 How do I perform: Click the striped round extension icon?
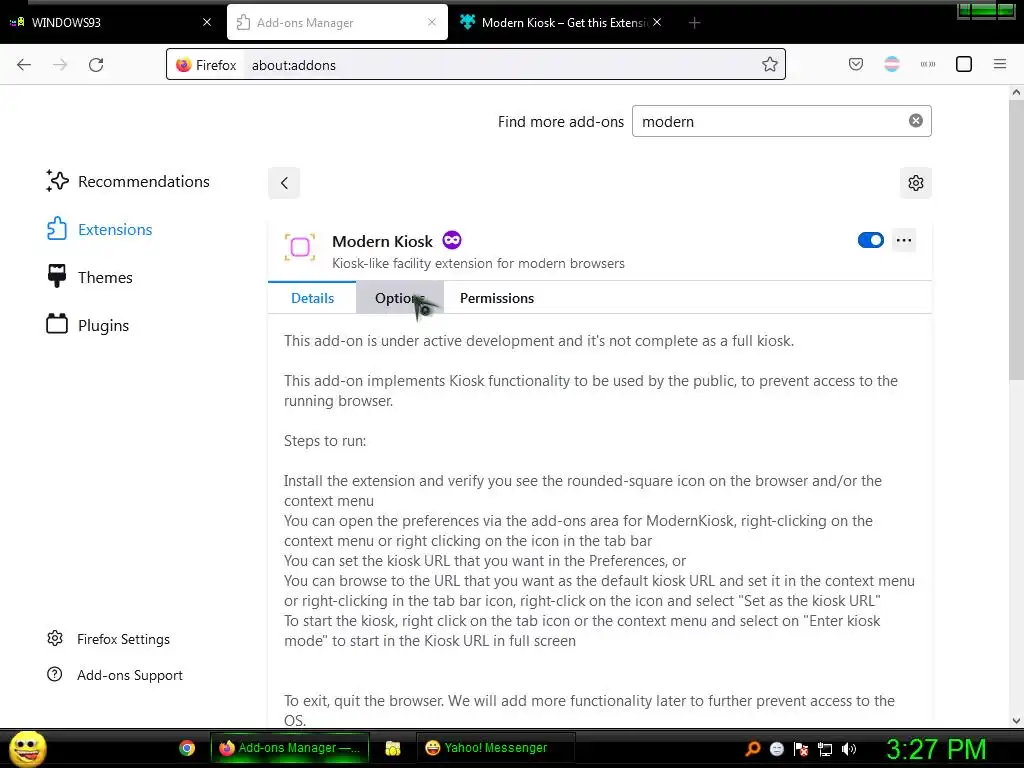(x=891, y=64)
